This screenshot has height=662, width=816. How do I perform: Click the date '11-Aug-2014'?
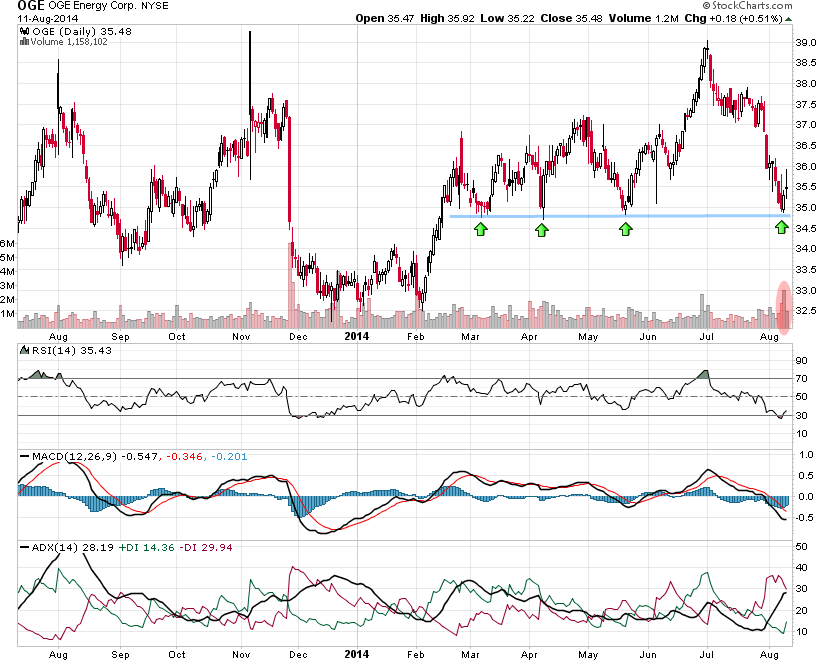click(47, 18)
